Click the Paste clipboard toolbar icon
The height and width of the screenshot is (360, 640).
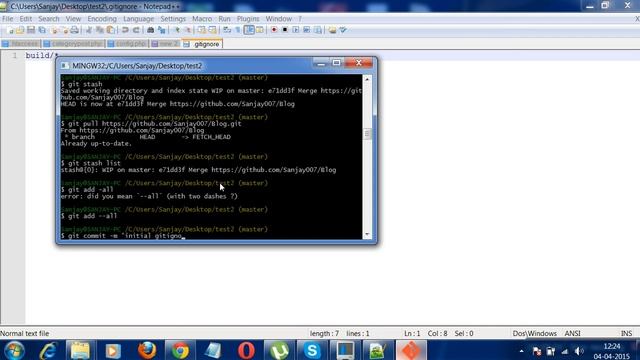[110, 30]
